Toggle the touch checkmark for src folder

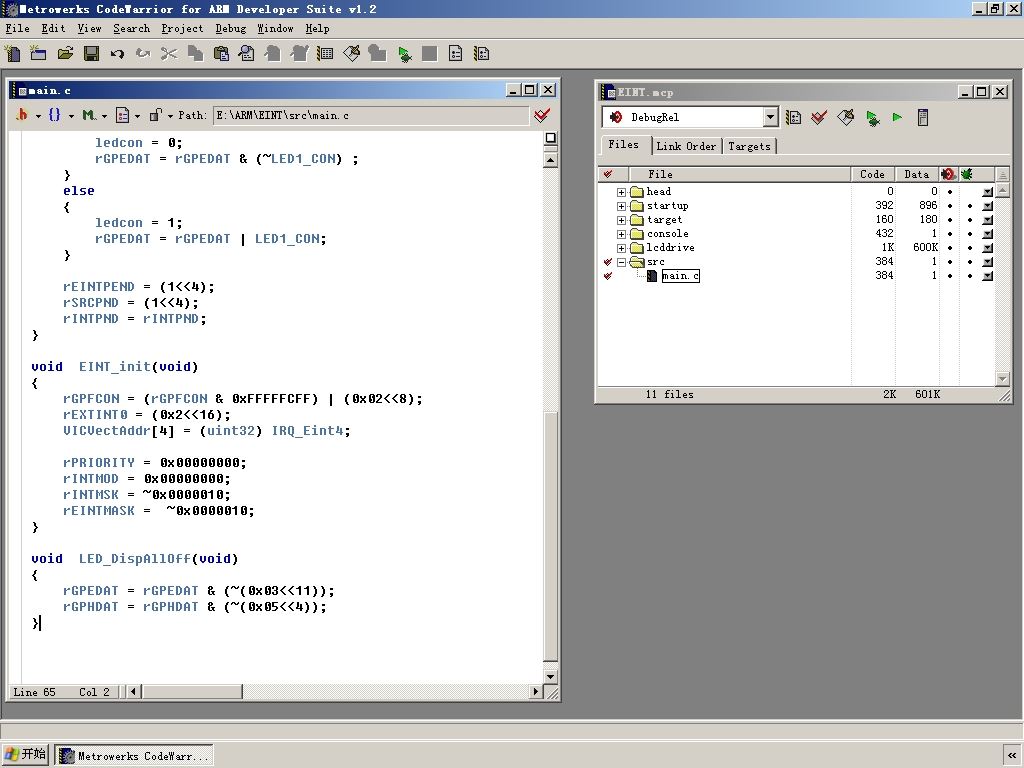(608, 262)
